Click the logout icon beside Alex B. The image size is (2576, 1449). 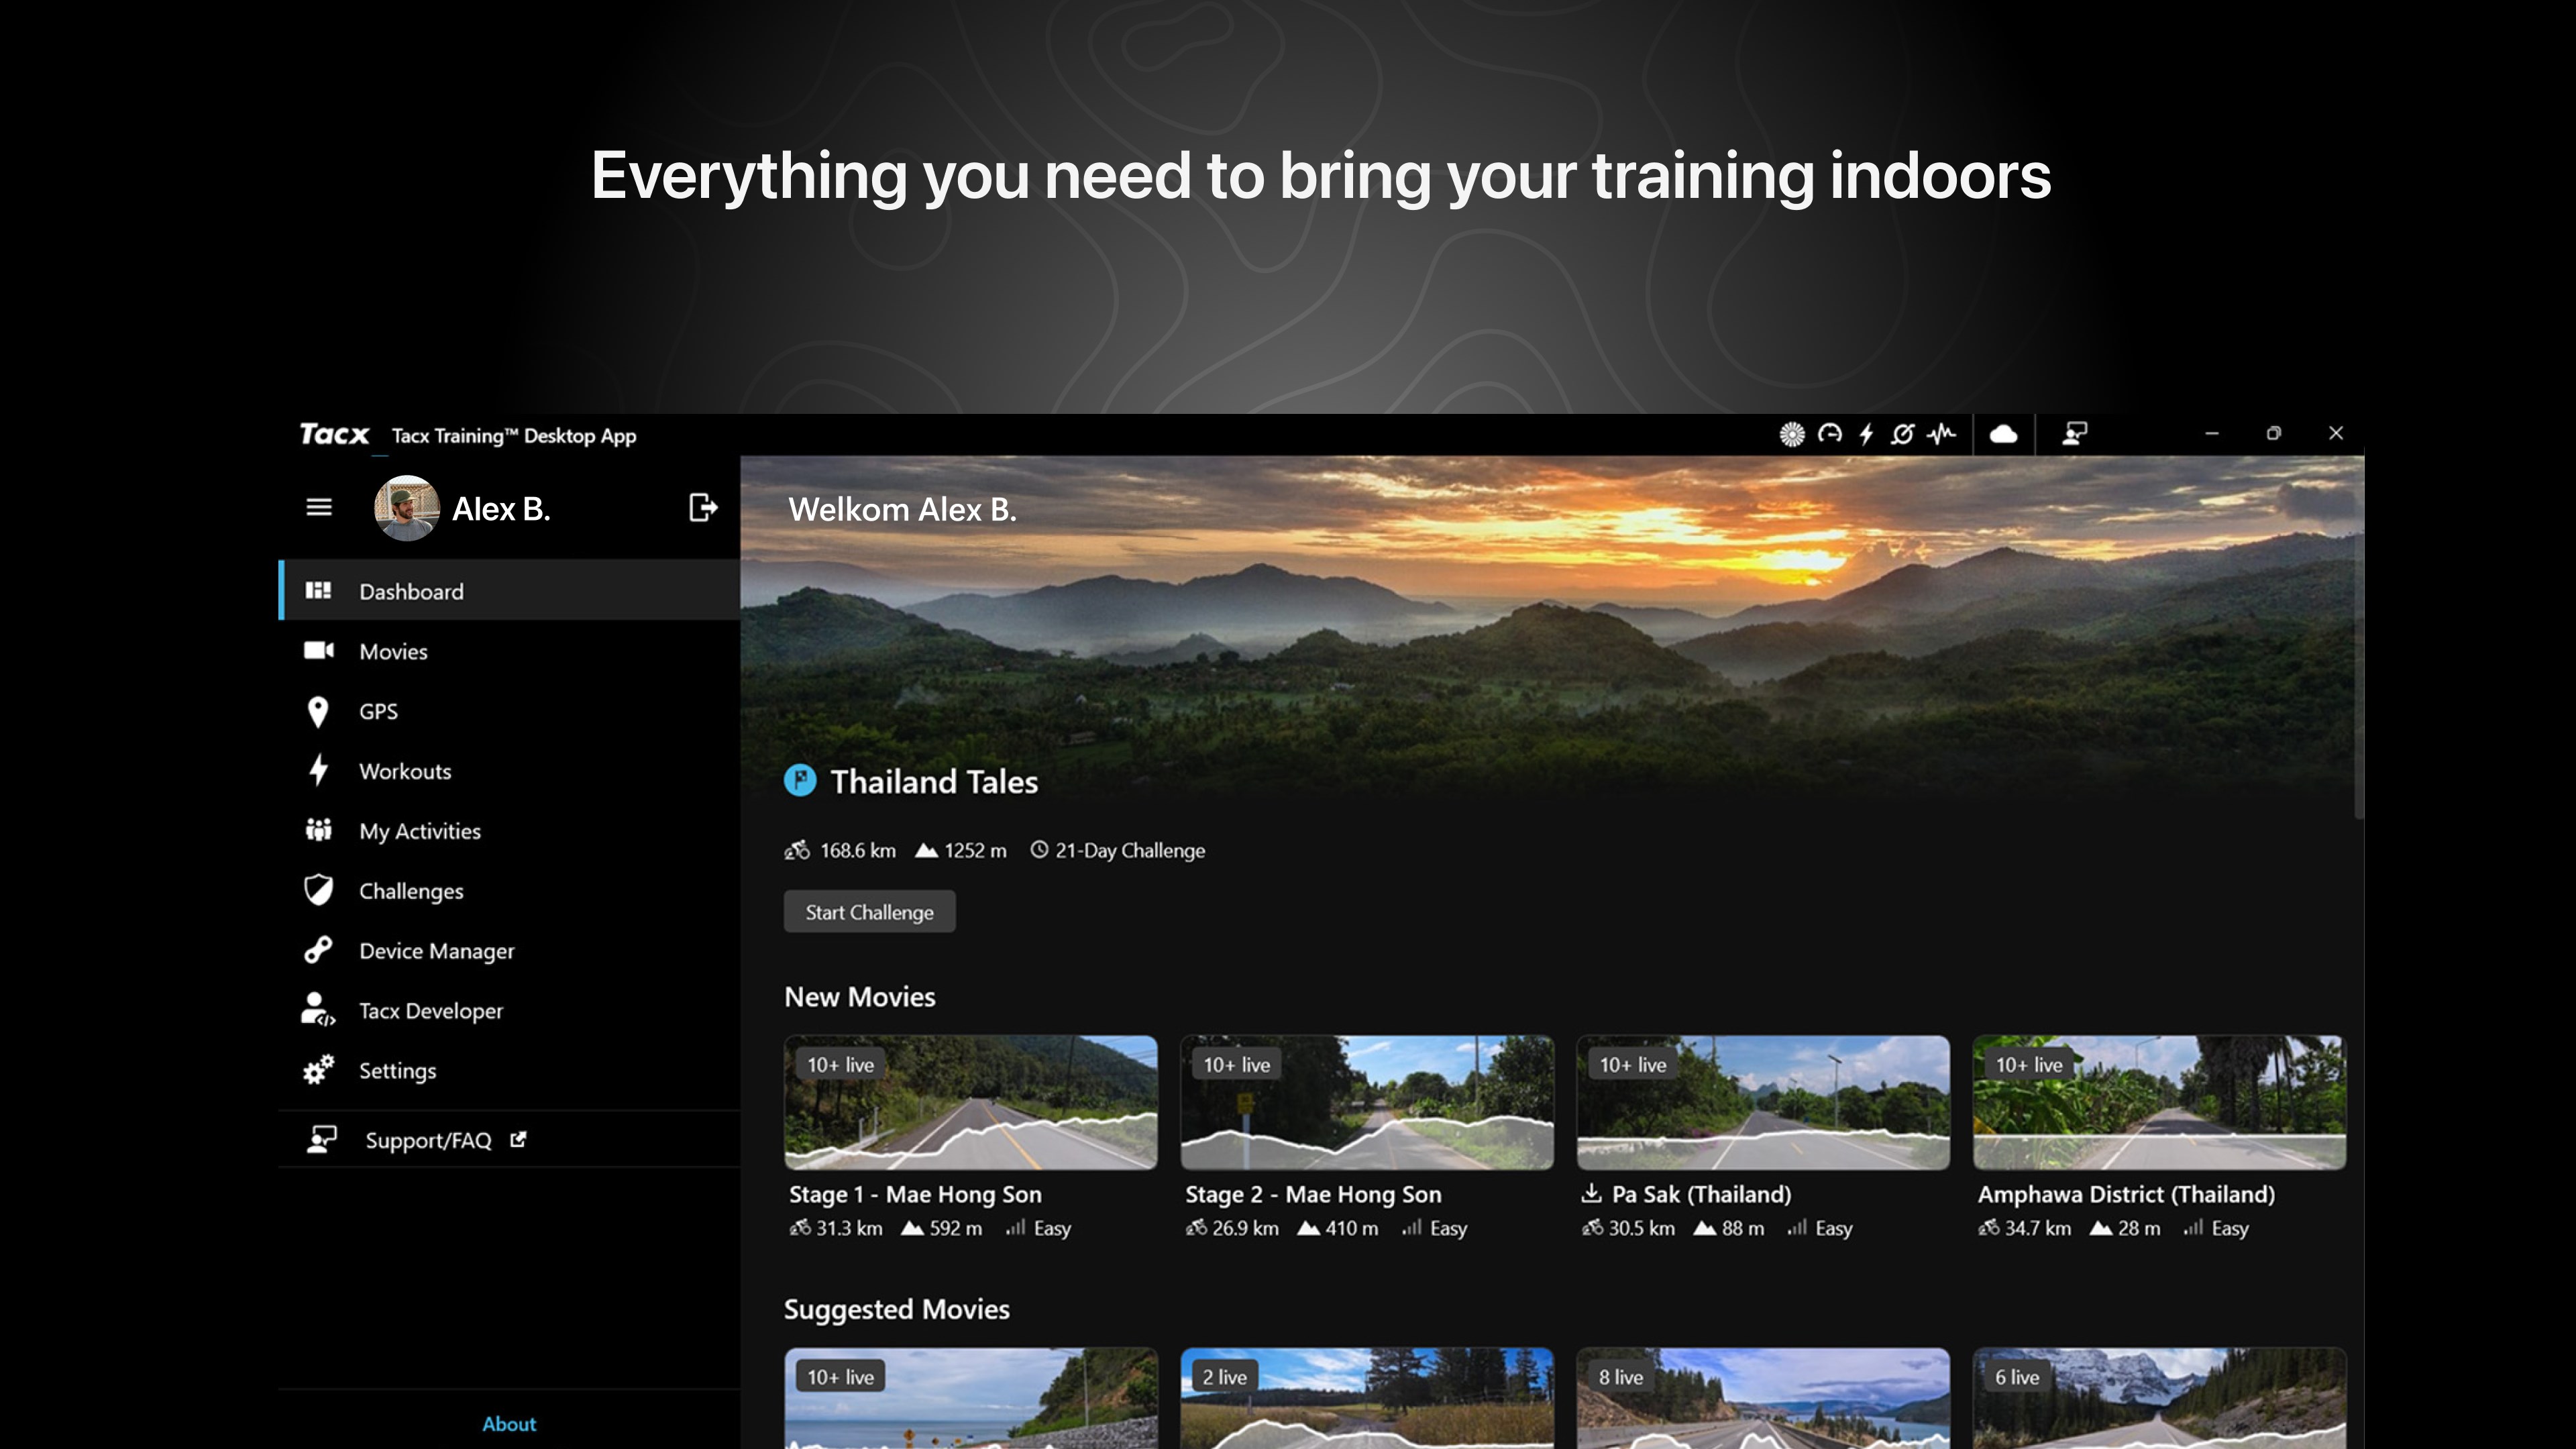[x=703, y=508]
